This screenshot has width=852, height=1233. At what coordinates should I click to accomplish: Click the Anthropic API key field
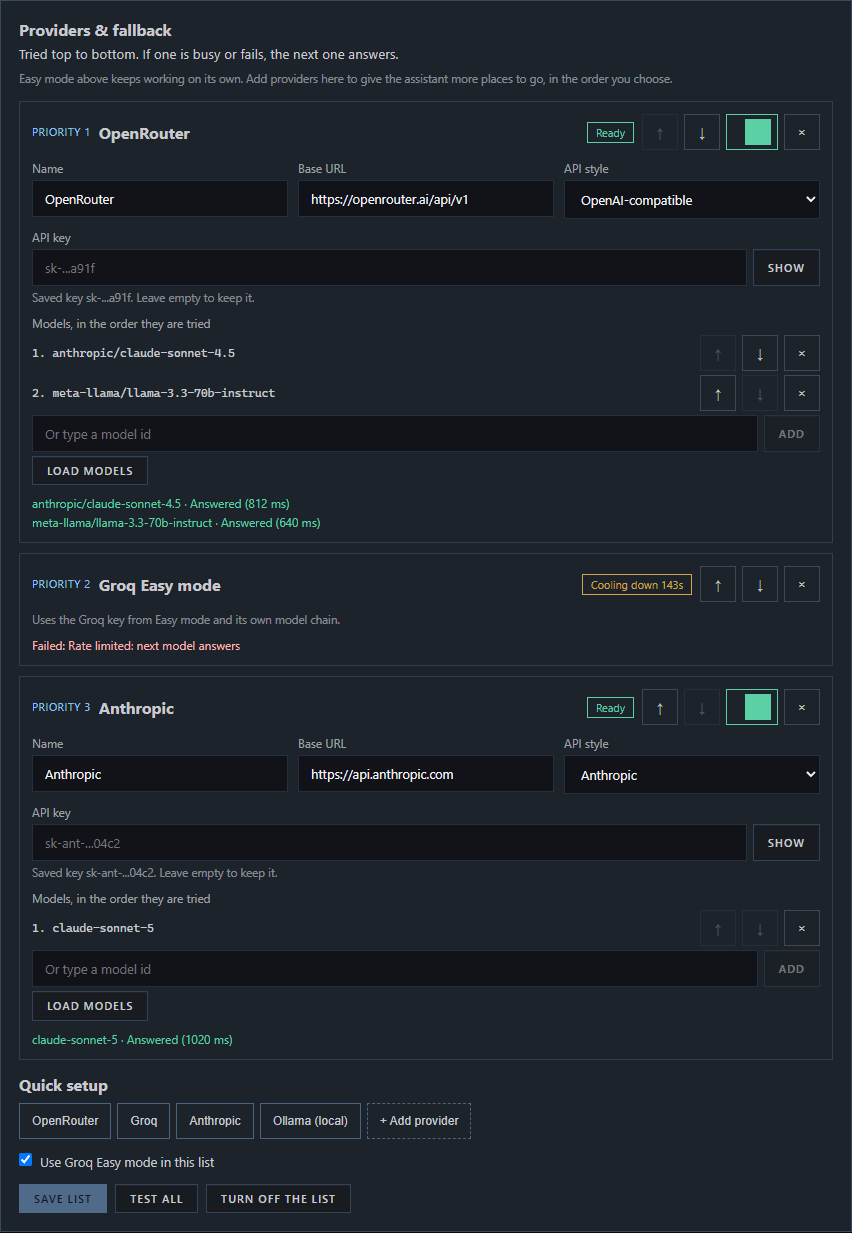pyautogui.click(x=389, y=843)
